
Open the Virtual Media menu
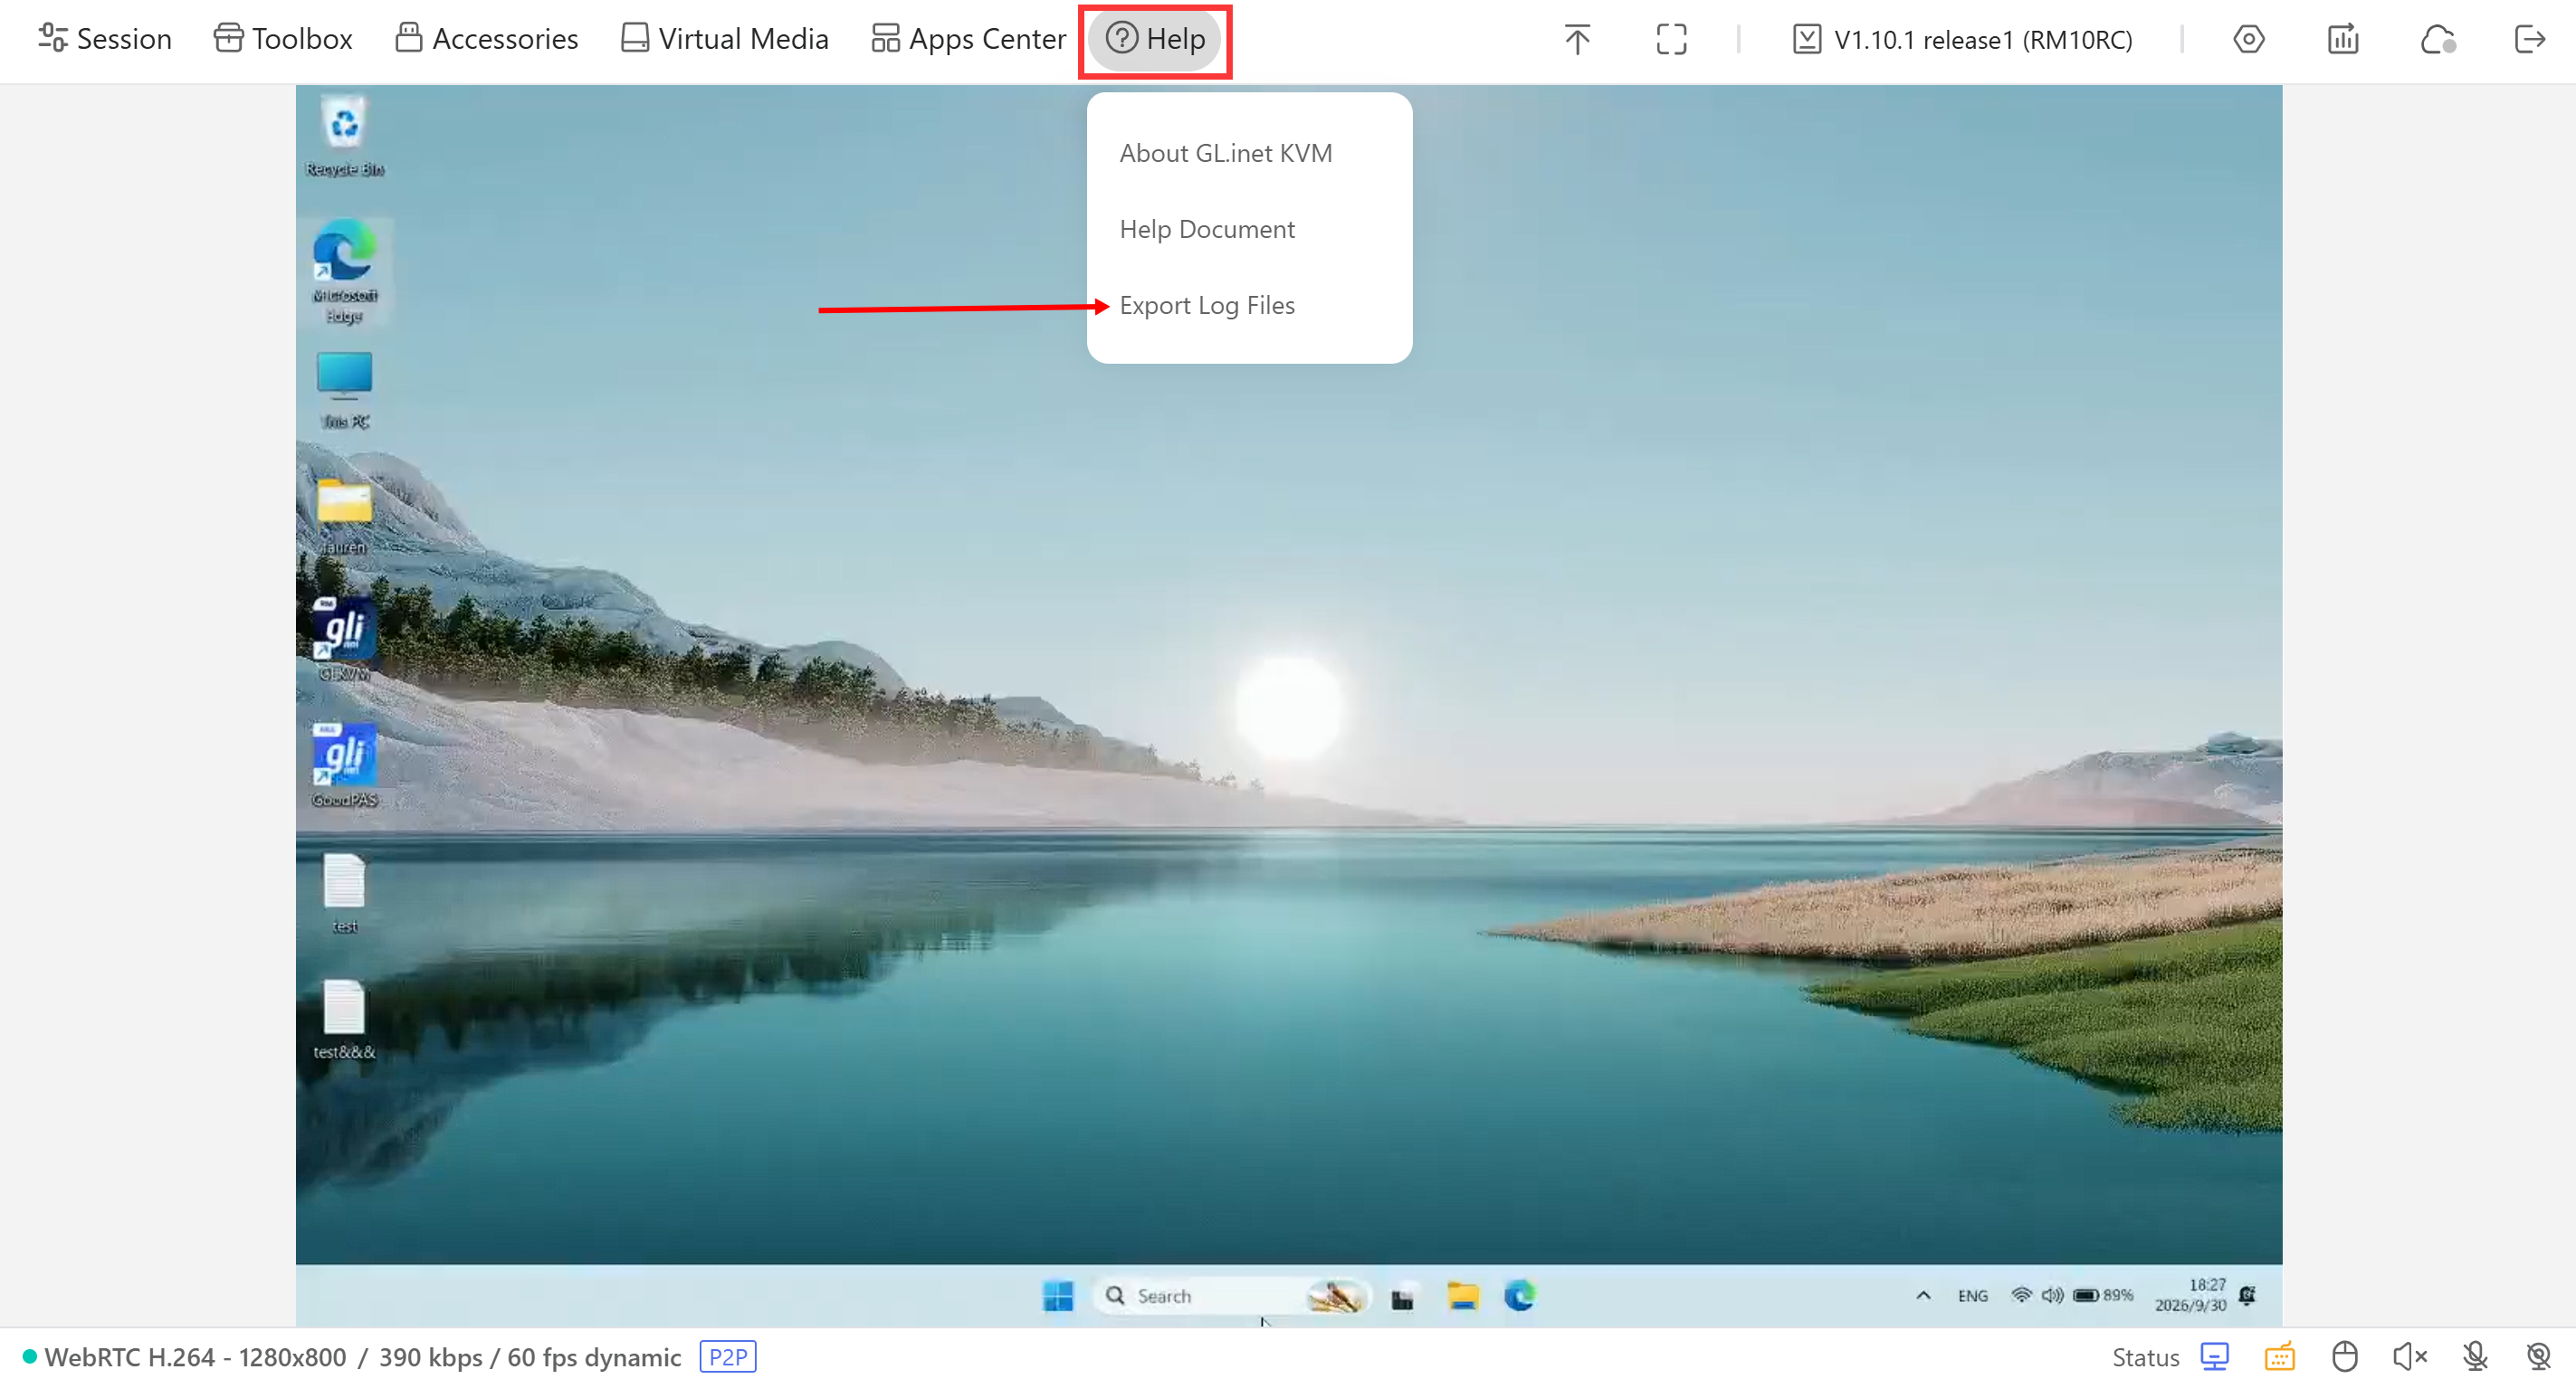pos(725,39)
